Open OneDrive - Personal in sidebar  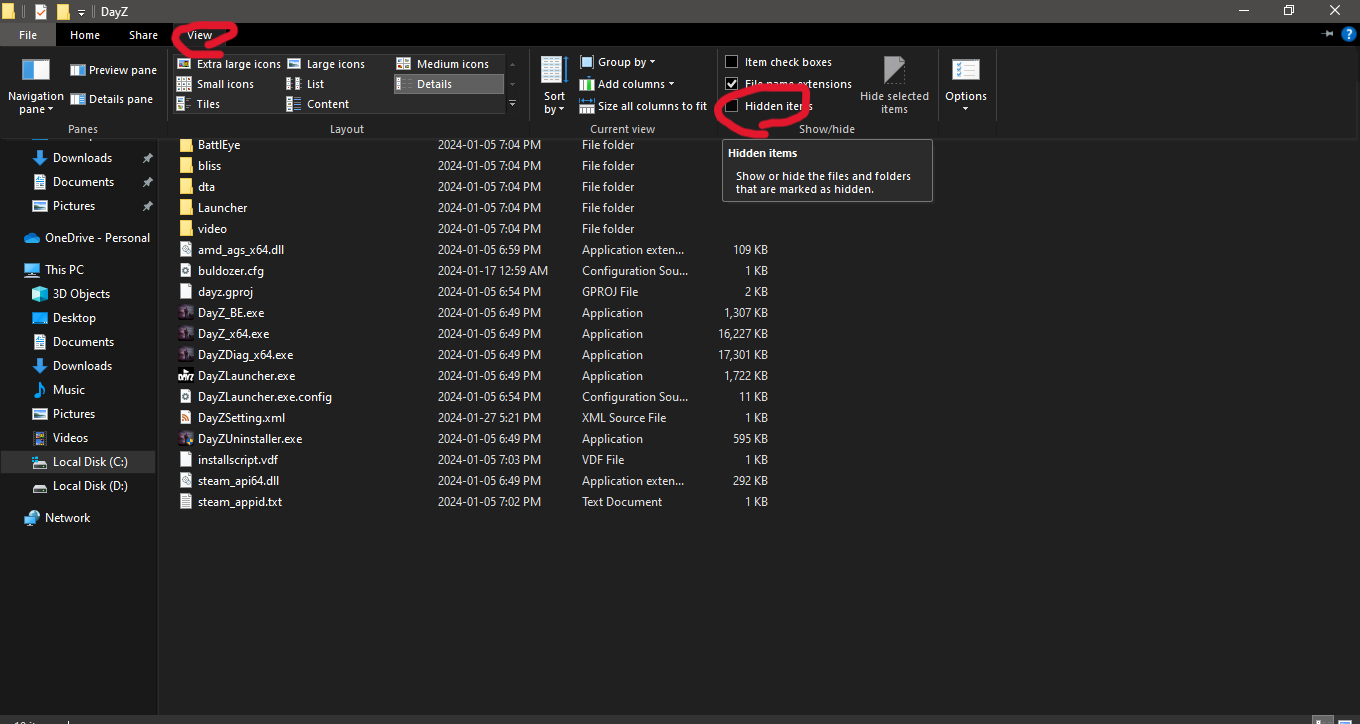(x=86, y=238)
